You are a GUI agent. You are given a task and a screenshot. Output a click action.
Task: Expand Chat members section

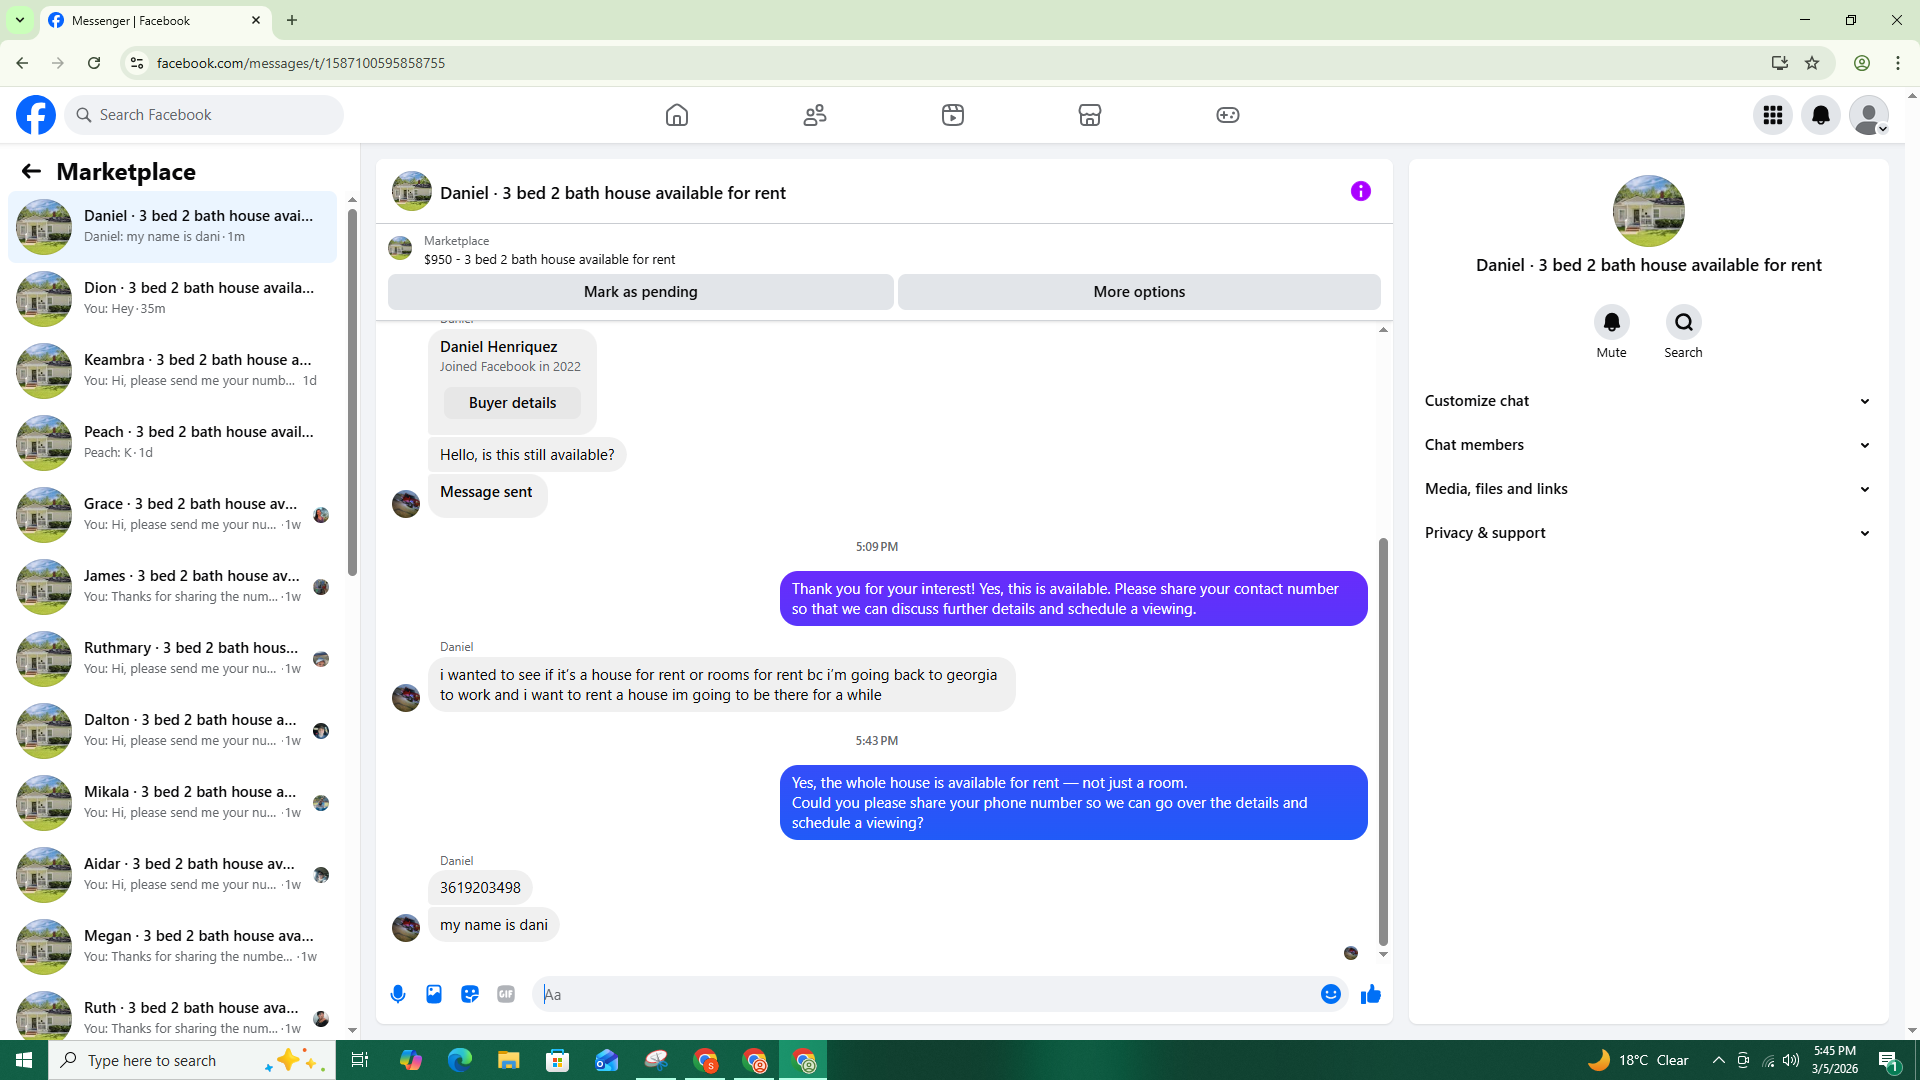[x=1647, y=445]
